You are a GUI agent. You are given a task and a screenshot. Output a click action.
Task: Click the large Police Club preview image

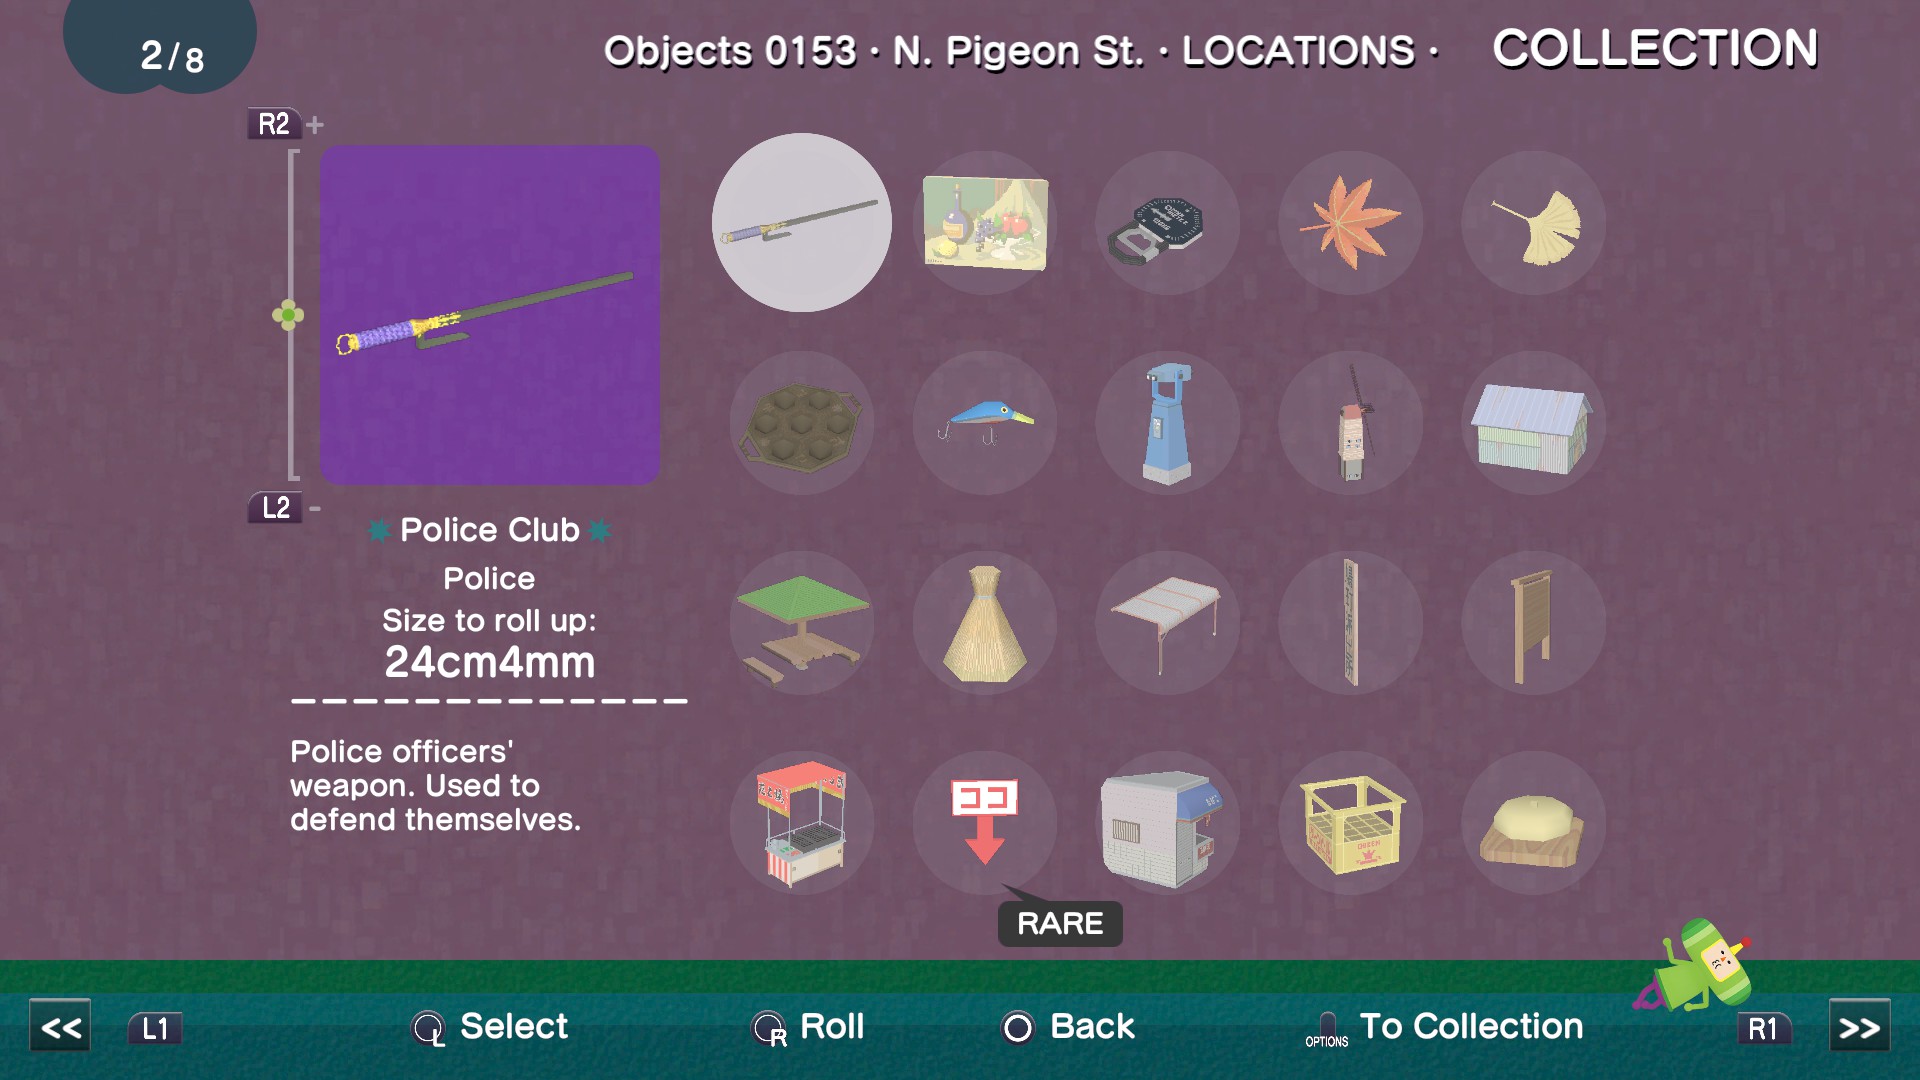(x=490, y=315)
